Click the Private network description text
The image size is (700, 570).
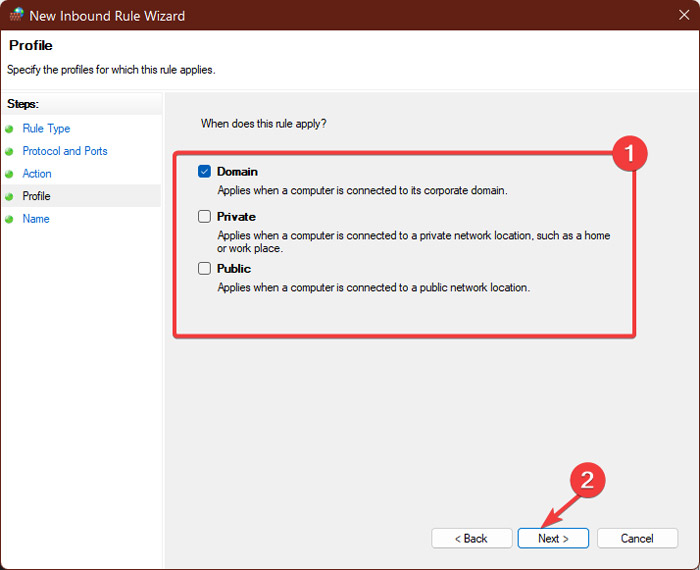(x=413, y=241)
